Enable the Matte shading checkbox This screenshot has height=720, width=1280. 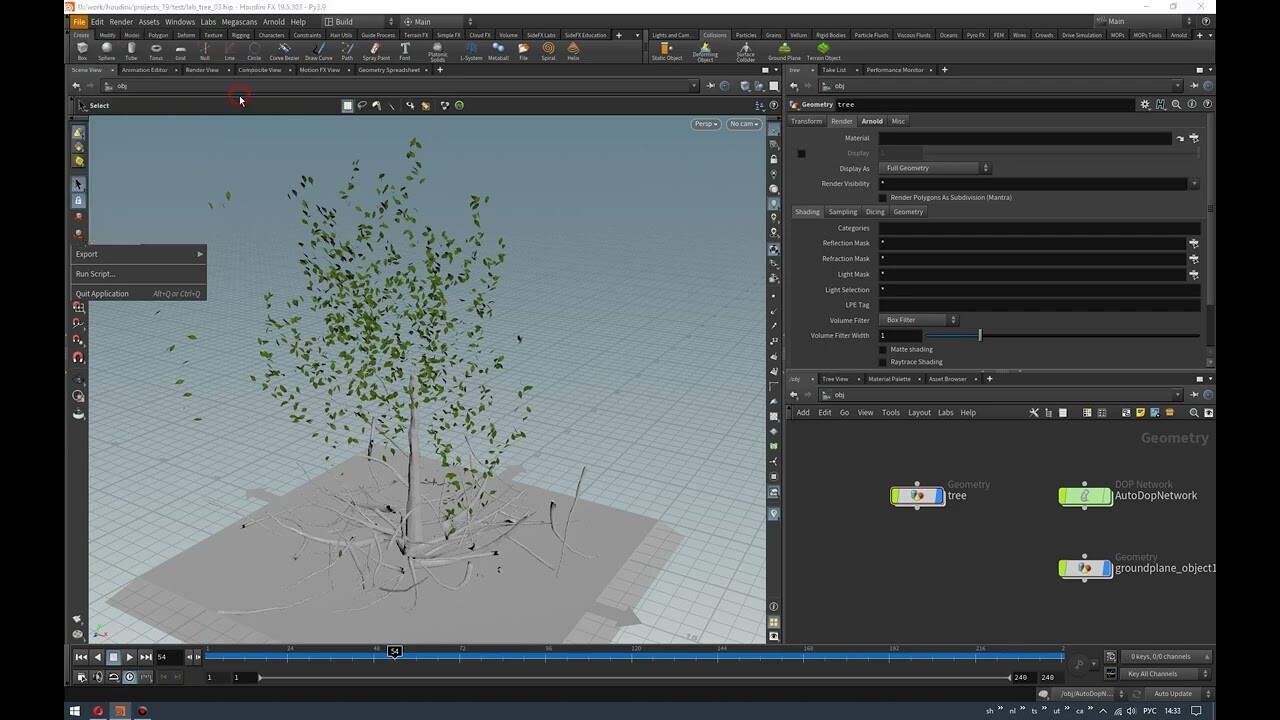click(884, 349)
